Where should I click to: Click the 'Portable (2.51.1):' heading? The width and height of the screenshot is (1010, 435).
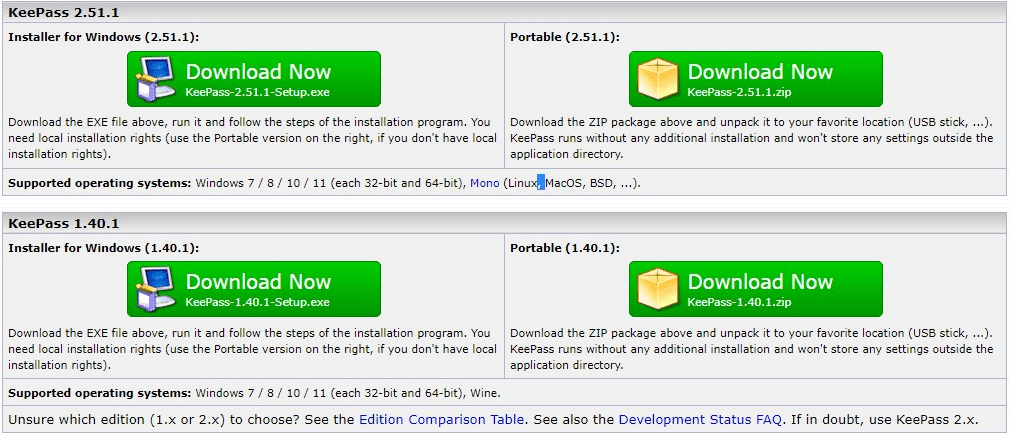pos(565,37)
